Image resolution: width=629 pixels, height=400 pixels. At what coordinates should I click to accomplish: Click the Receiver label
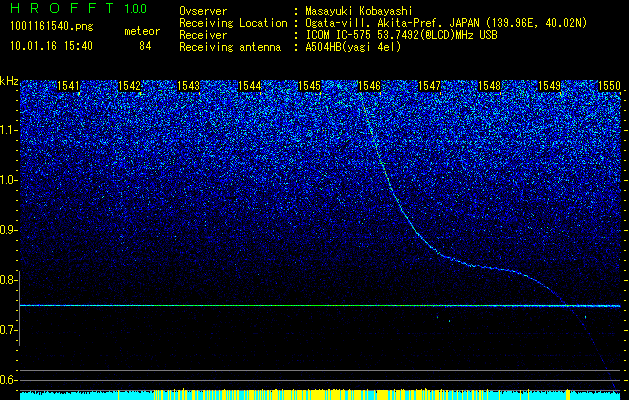coord(203,35)
